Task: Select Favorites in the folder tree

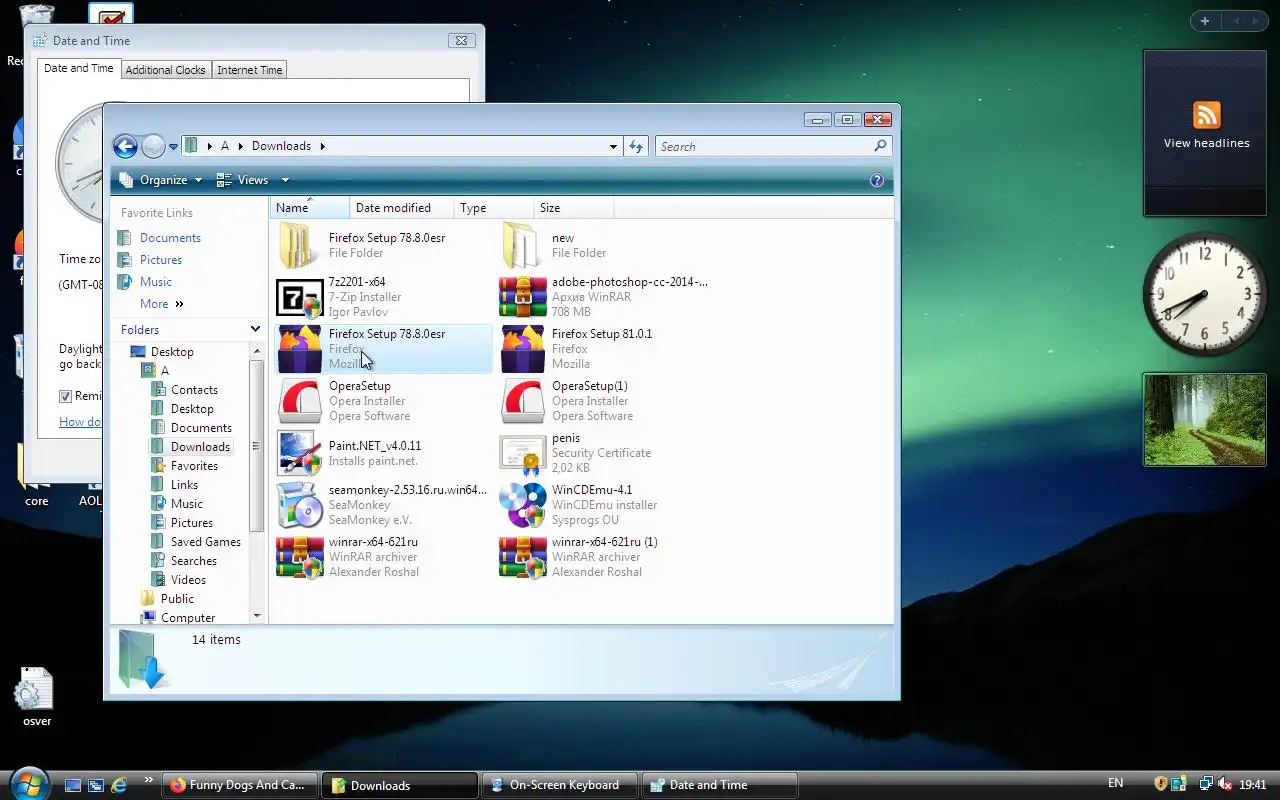Action: [x=194, y=466]
